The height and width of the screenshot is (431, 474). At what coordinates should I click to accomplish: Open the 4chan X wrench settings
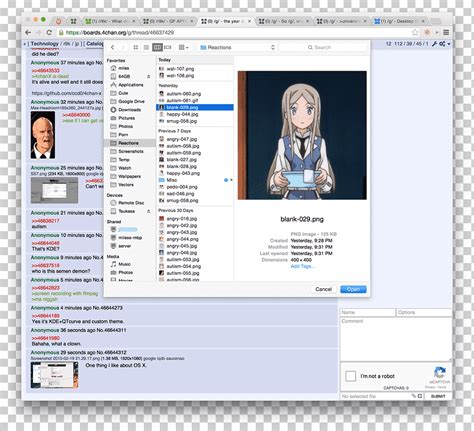[x=434, y=44]
